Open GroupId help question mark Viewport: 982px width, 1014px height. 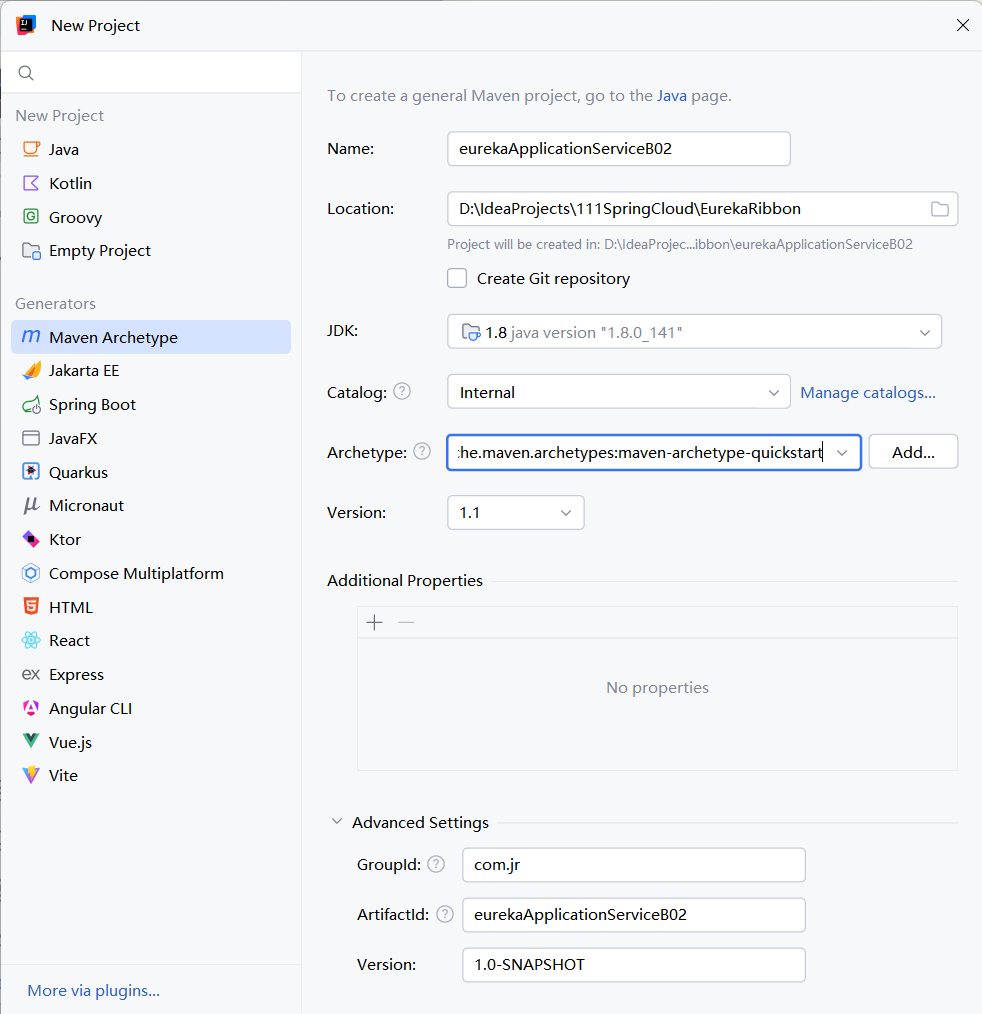tap(436, 864)
